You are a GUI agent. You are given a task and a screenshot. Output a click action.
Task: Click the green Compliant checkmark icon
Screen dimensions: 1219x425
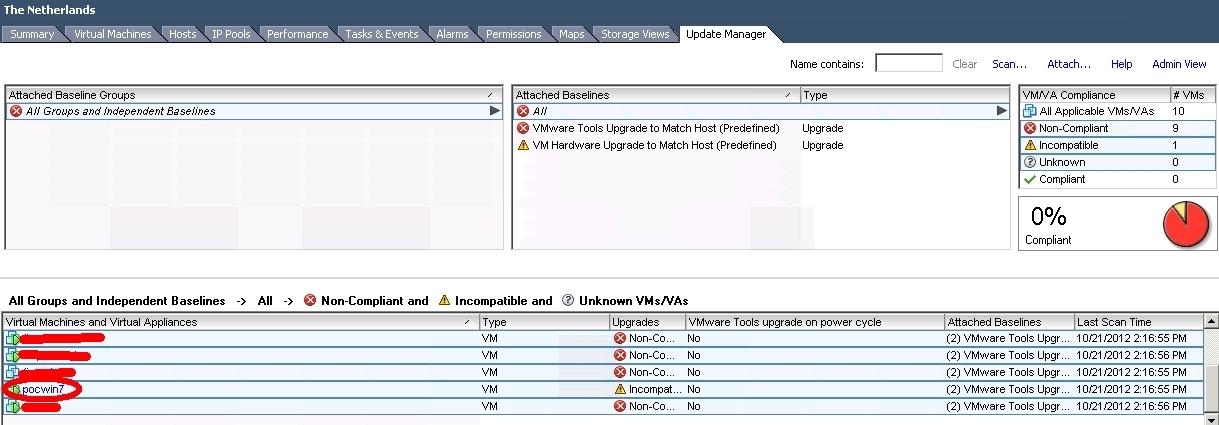click(x=1029, y=179)
